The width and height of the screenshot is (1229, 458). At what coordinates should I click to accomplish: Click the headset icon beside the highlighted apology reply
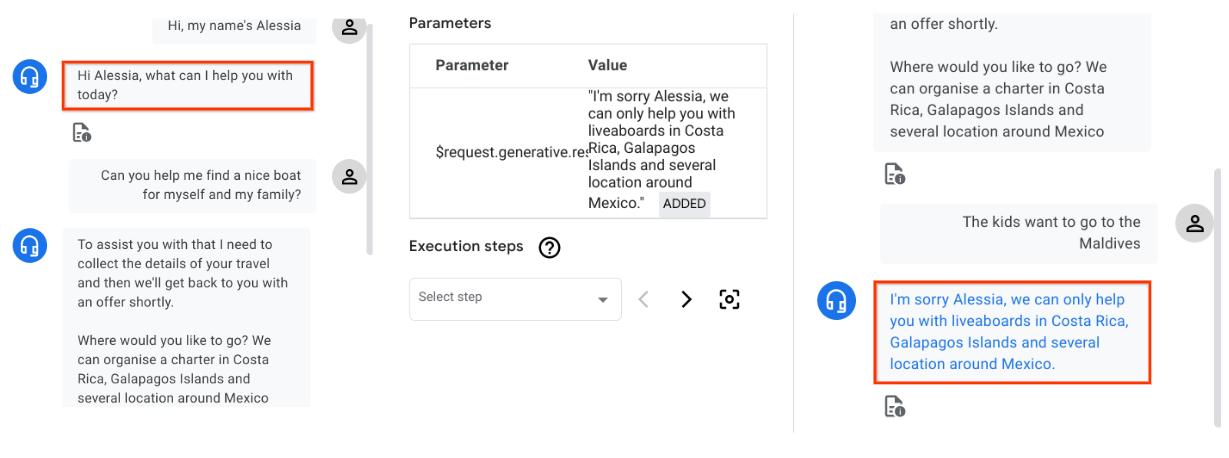coord(835,300)
